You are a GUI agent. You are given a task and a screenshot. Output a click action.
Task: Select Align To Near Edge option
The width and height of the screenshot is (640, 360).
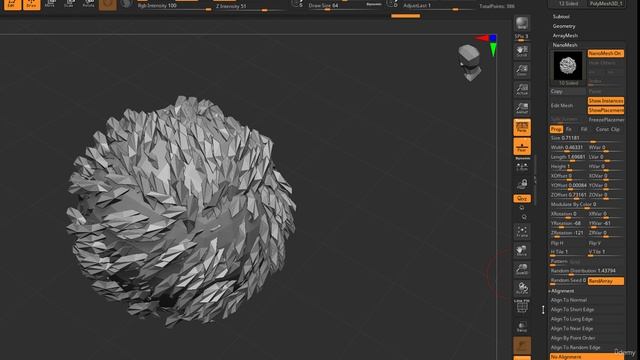[x=587, y=328]
